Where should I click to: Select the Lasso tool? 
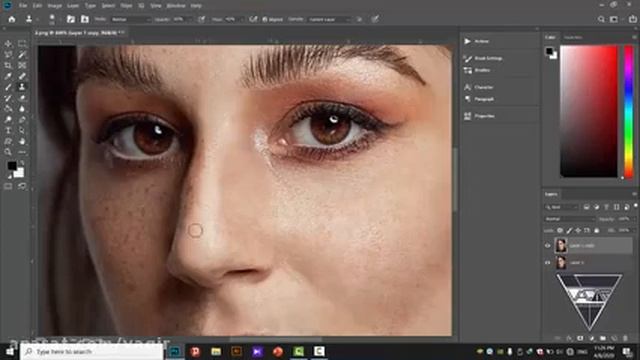coord(8,54)
